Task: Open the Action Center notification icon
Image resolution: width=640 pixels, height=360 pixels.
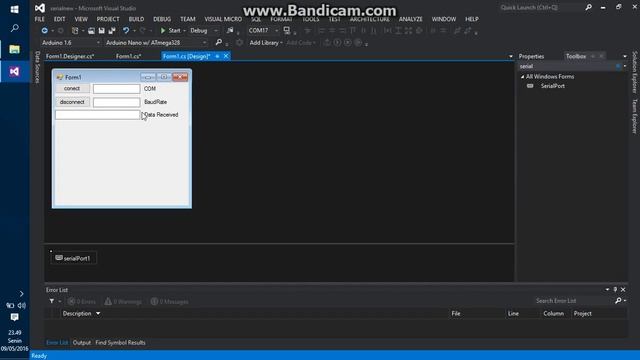Action: [14, 317]
